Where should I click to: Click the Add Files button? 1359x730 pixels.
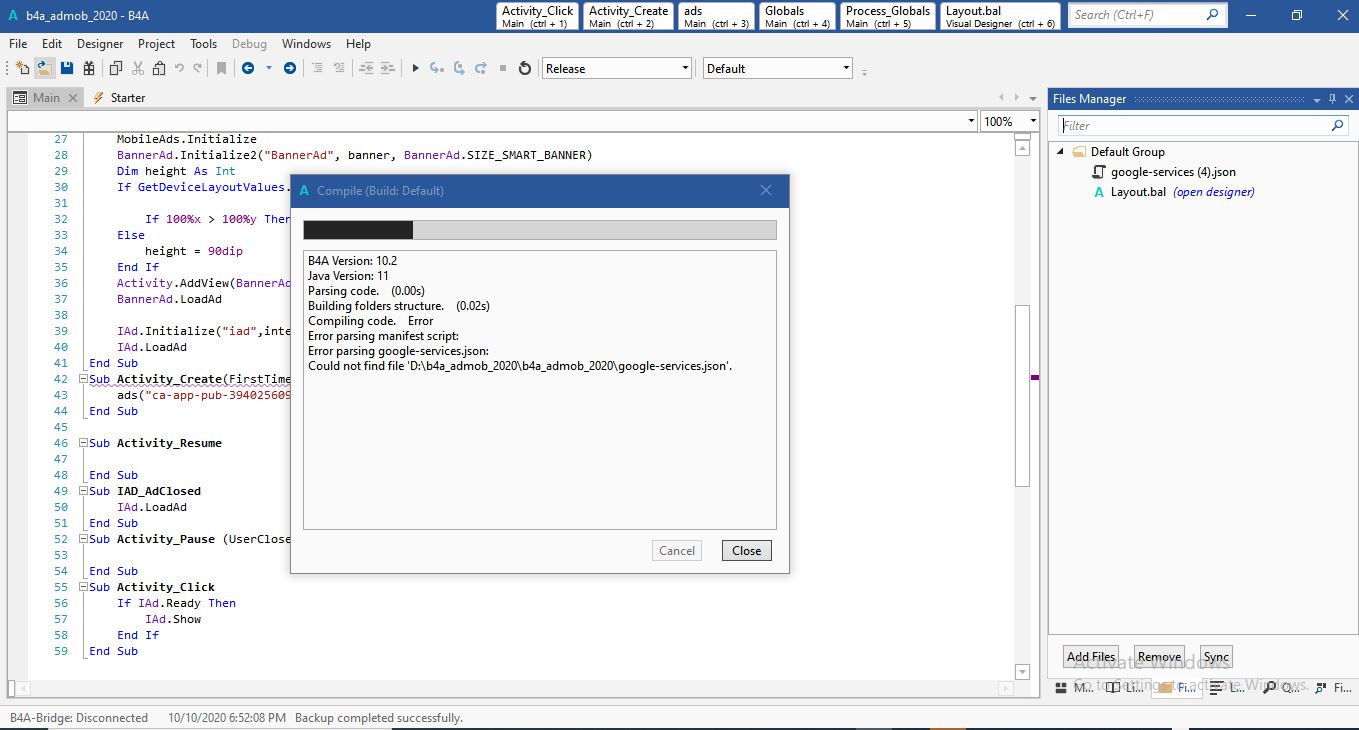[x=1091, y=657]
